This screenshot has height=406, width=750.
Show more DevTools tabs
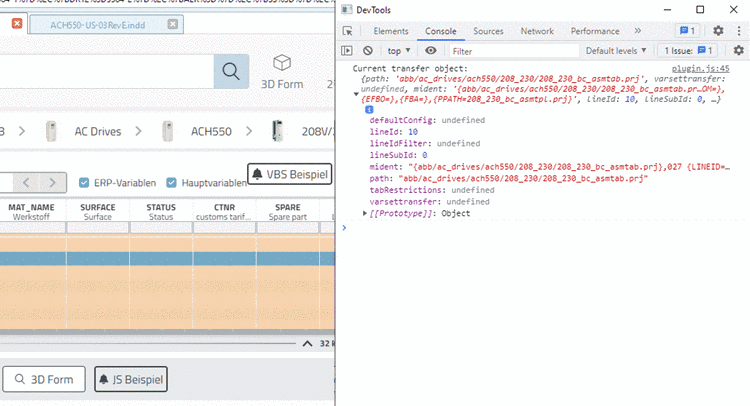638,31
